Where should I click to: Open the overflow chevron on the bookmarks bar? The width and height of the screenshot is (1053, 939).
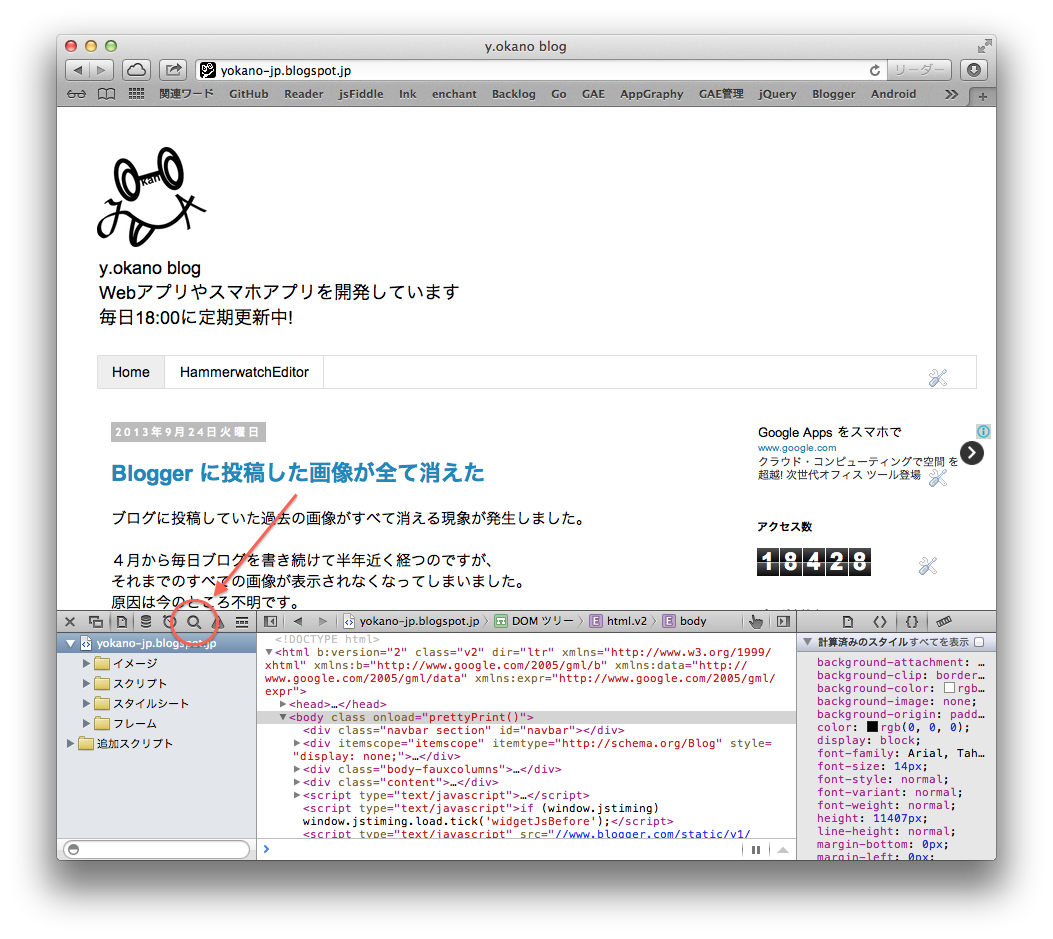[952, 93]
